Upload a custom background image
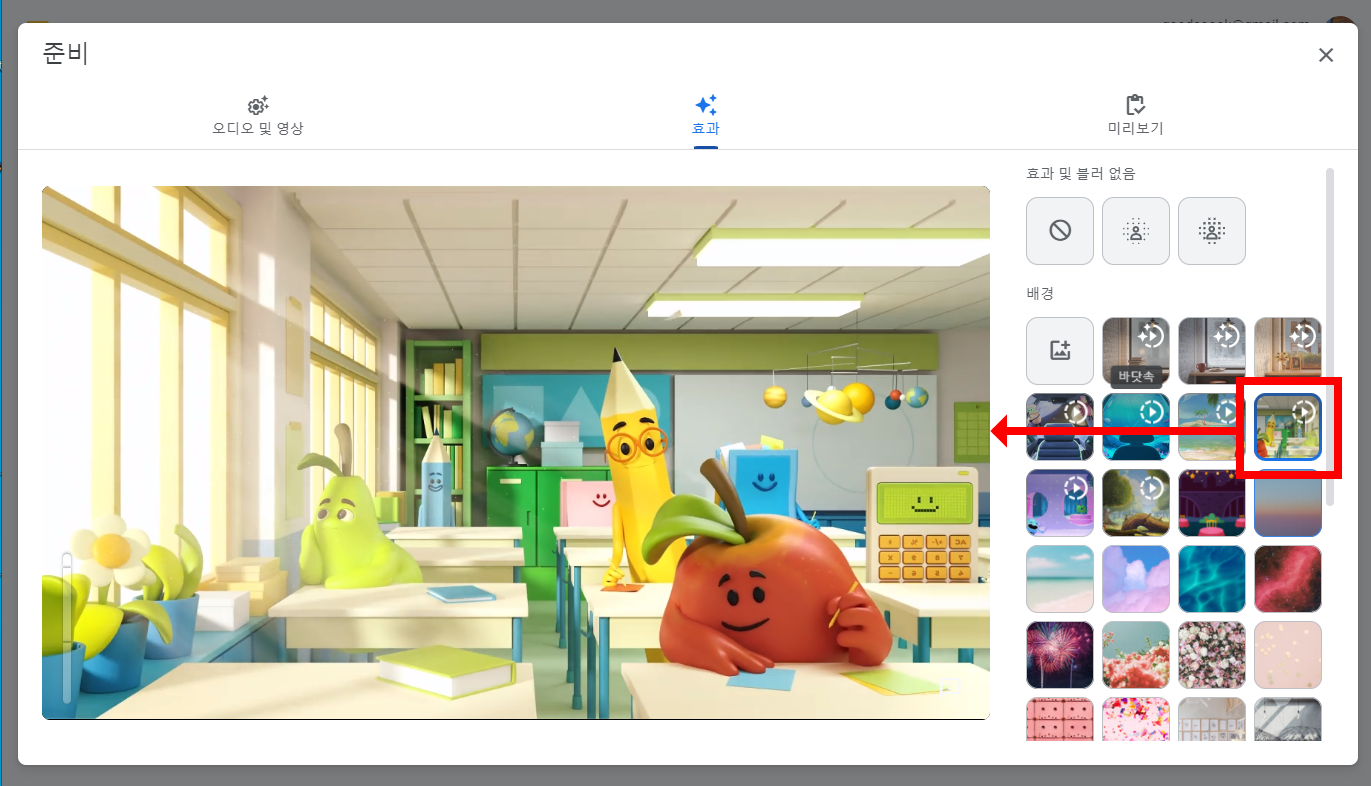The height and width of the screenshot is (786, 1371). pos(1059,351)
